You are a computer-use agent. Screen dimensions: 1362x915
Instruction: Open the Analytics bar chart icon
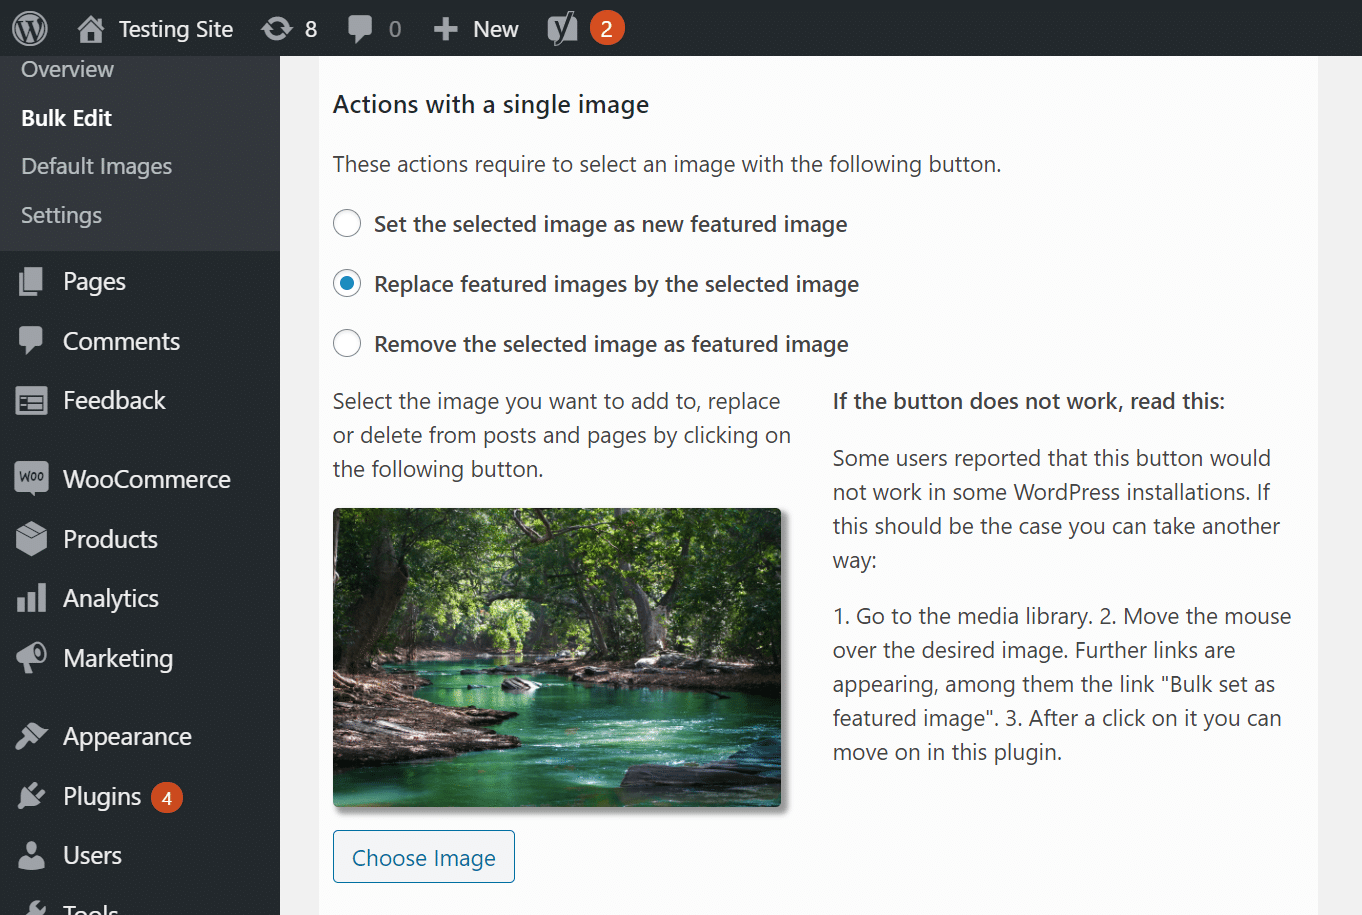point(31,598)
